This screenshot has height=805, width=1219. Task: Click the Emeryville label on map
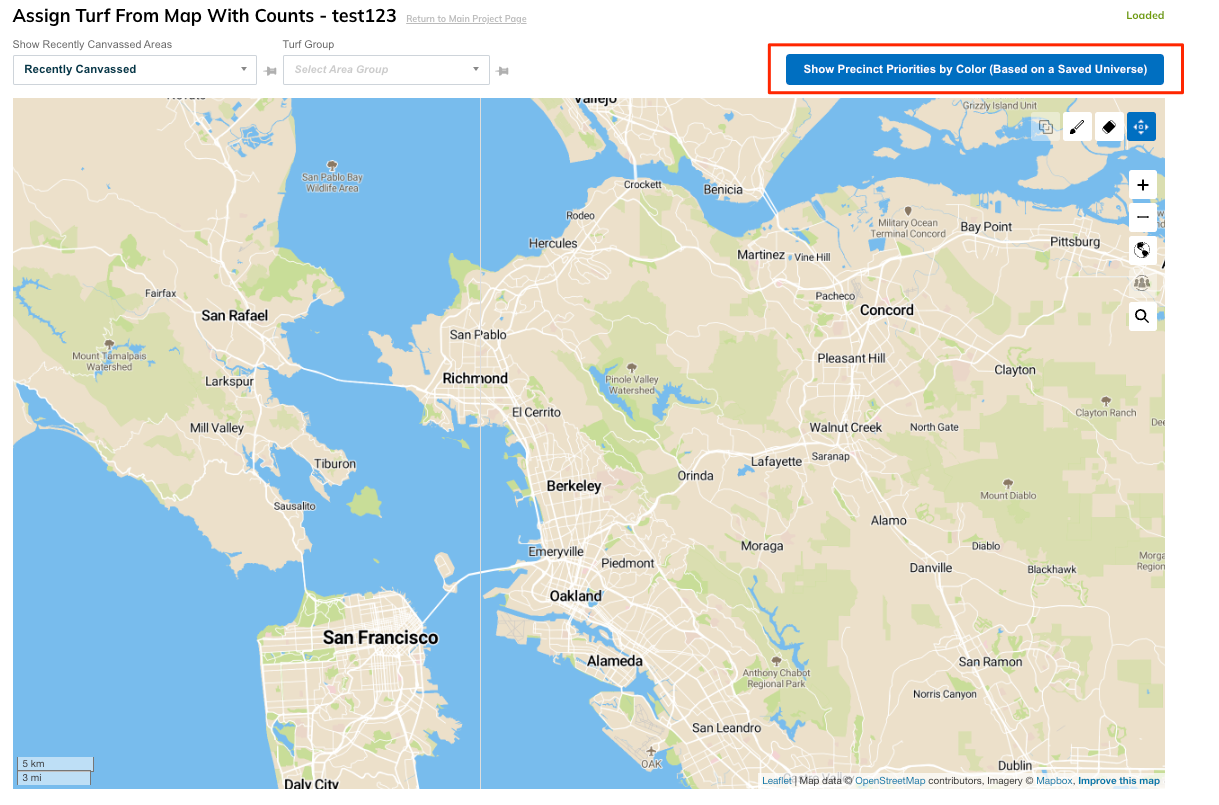coord(556,552)
